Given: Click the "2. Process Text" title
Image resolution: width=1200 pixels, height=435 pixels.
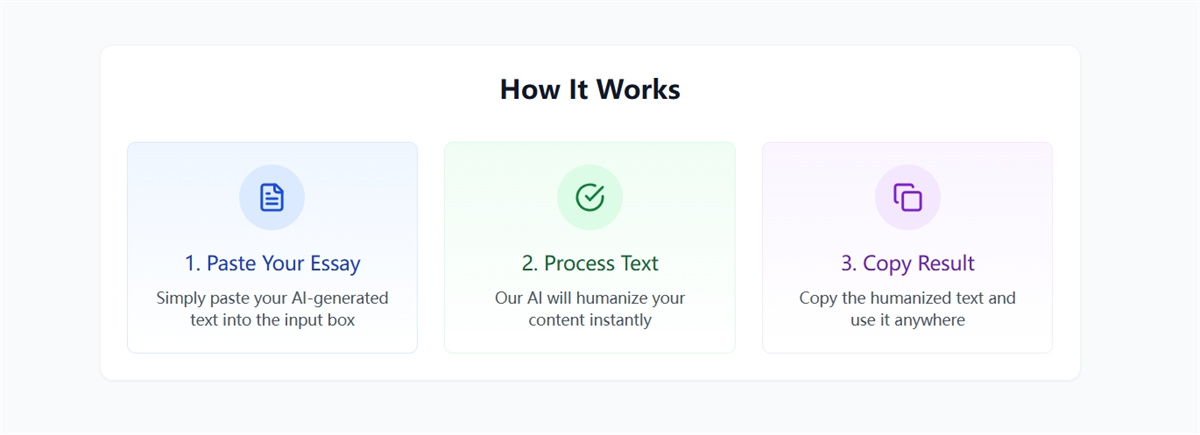Looking at the screenshot, I should pos(590,264).
